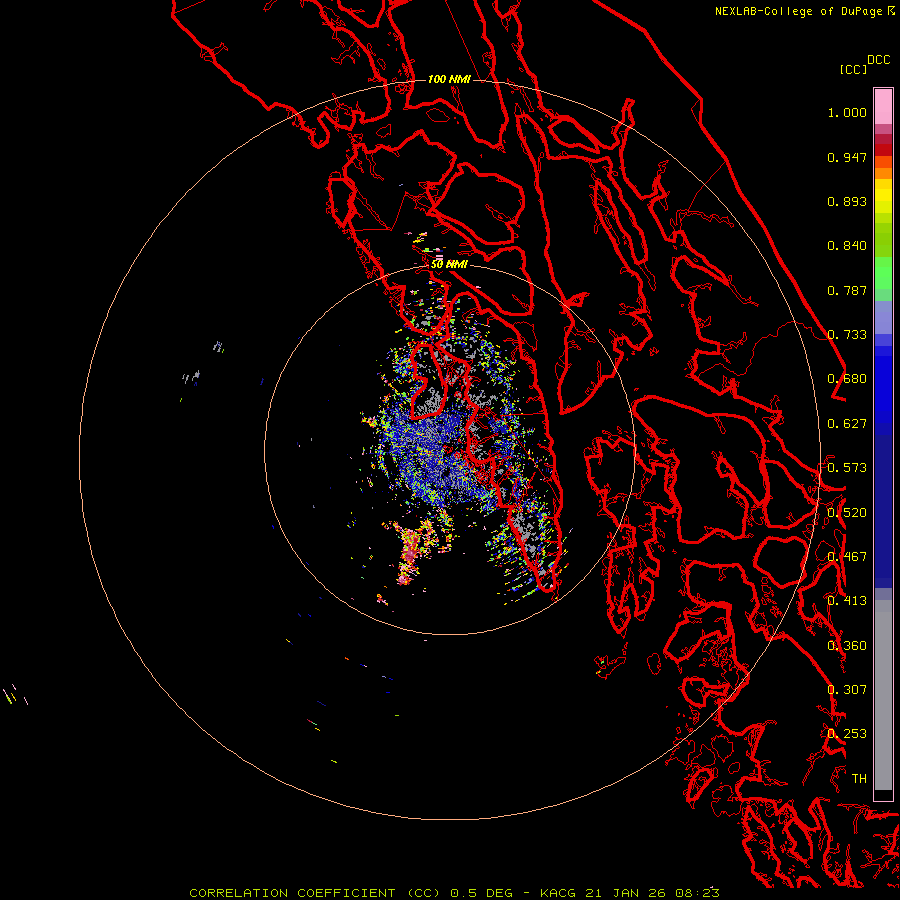Click the 0.733 value on color scale
The height and width of the screenshot is (900, 900).
pos(847,335)
